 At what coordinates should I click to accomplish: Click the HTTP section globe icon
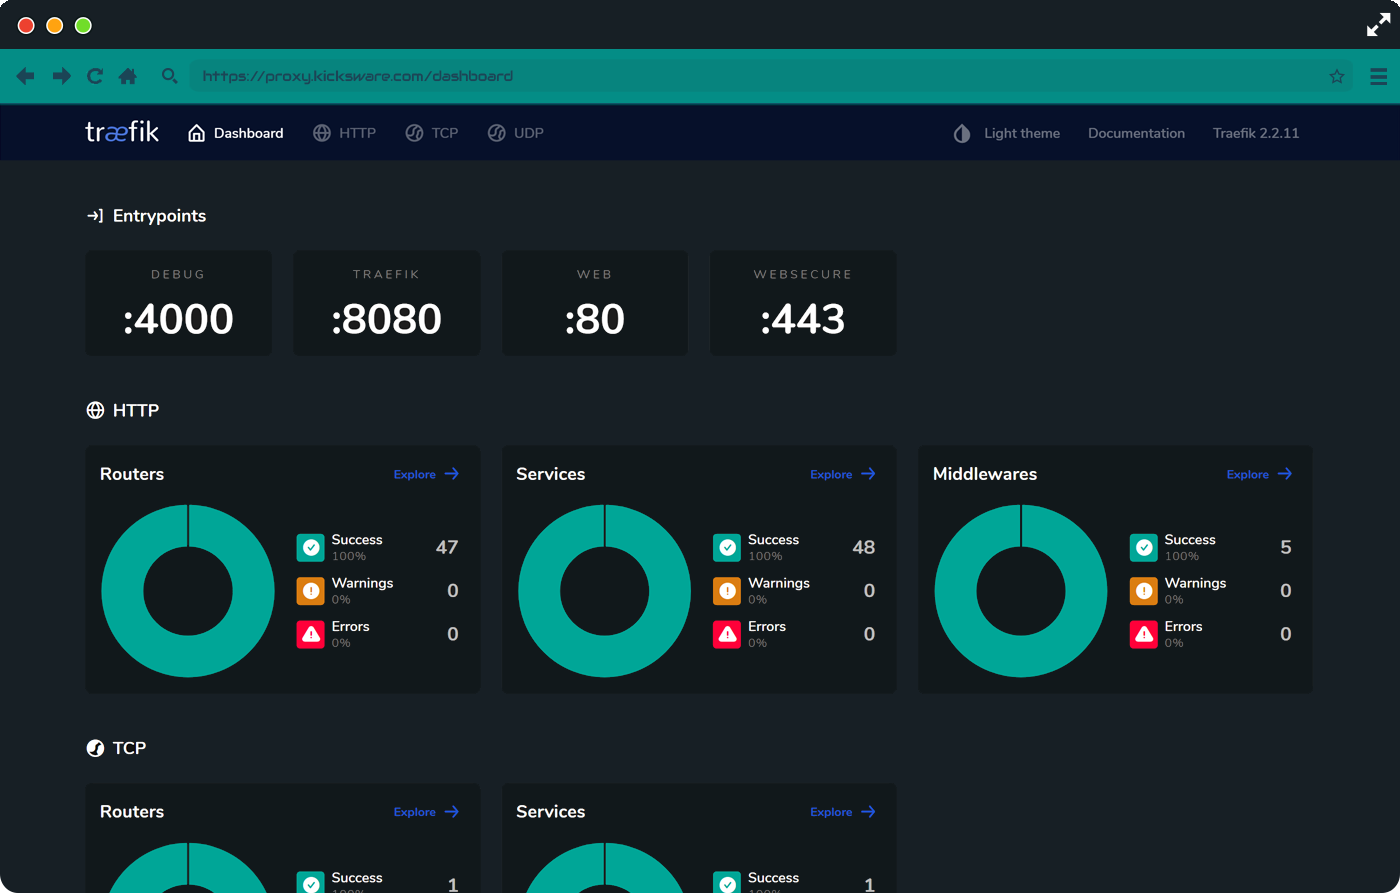click(x=95, y=410)
